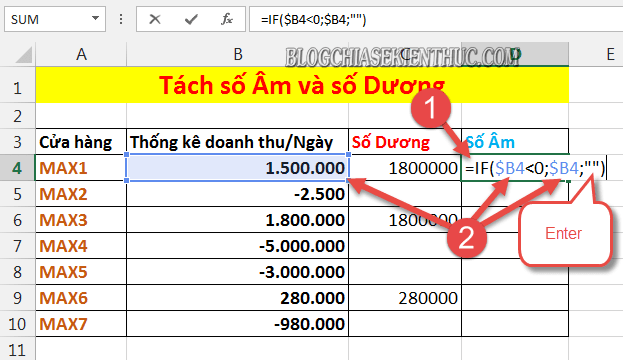Click the cell with 280.000
The width and height of the screenshot is (623, 360).
point(238,298)
